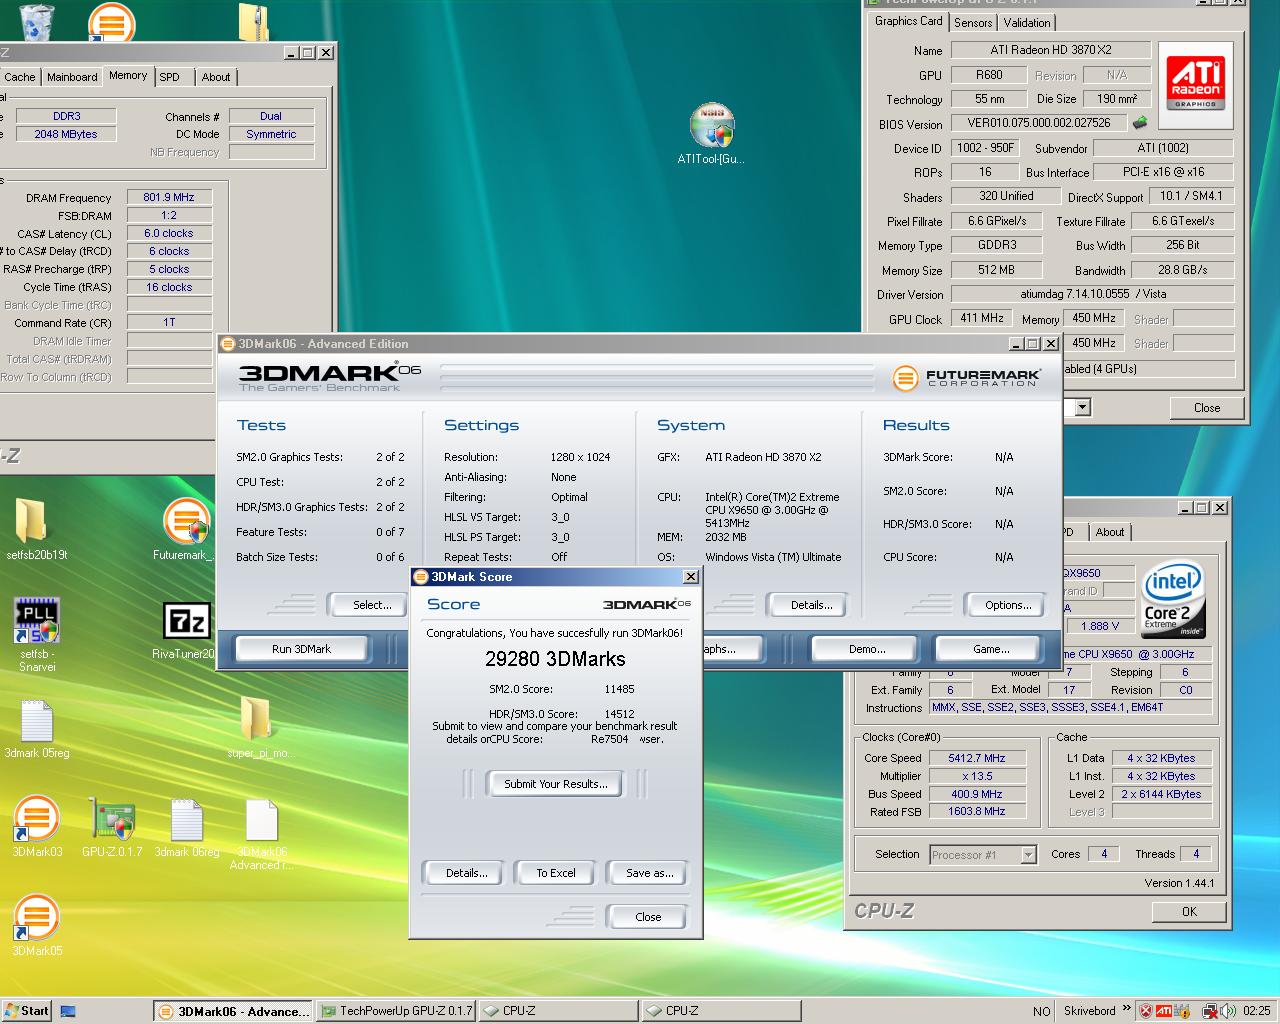Open the RivaTuner20 7z archive
1280x1024 pixels.
pyautogui.click(x=187, y=620)
